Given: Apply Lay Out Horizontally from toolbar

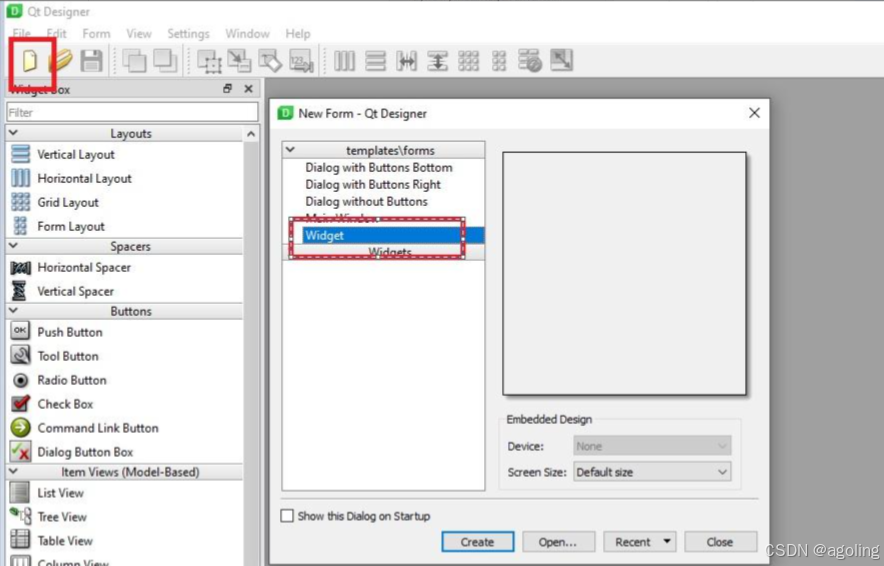Looking at the screenshot, I should click(x=344, y=61).
